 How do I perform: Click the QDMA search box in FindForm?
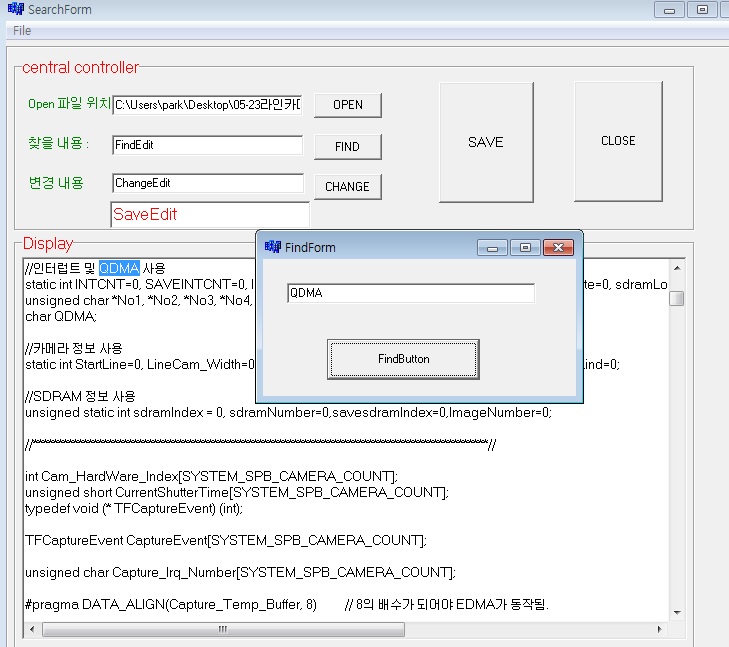pyautogui.click(x=410, y=293)
